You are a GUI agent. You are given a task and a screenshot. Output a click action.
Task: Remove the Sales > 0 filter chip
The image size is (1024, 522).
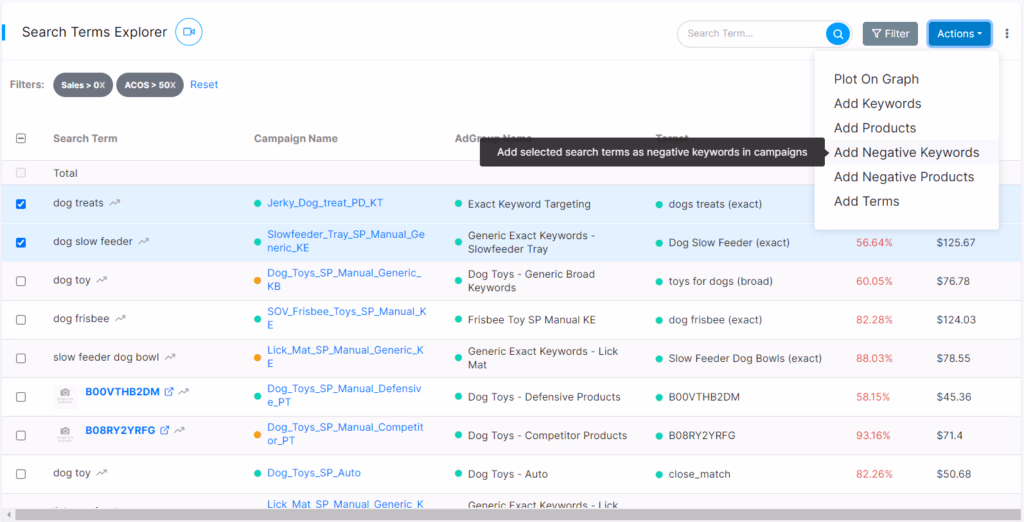tap(101, 85)
